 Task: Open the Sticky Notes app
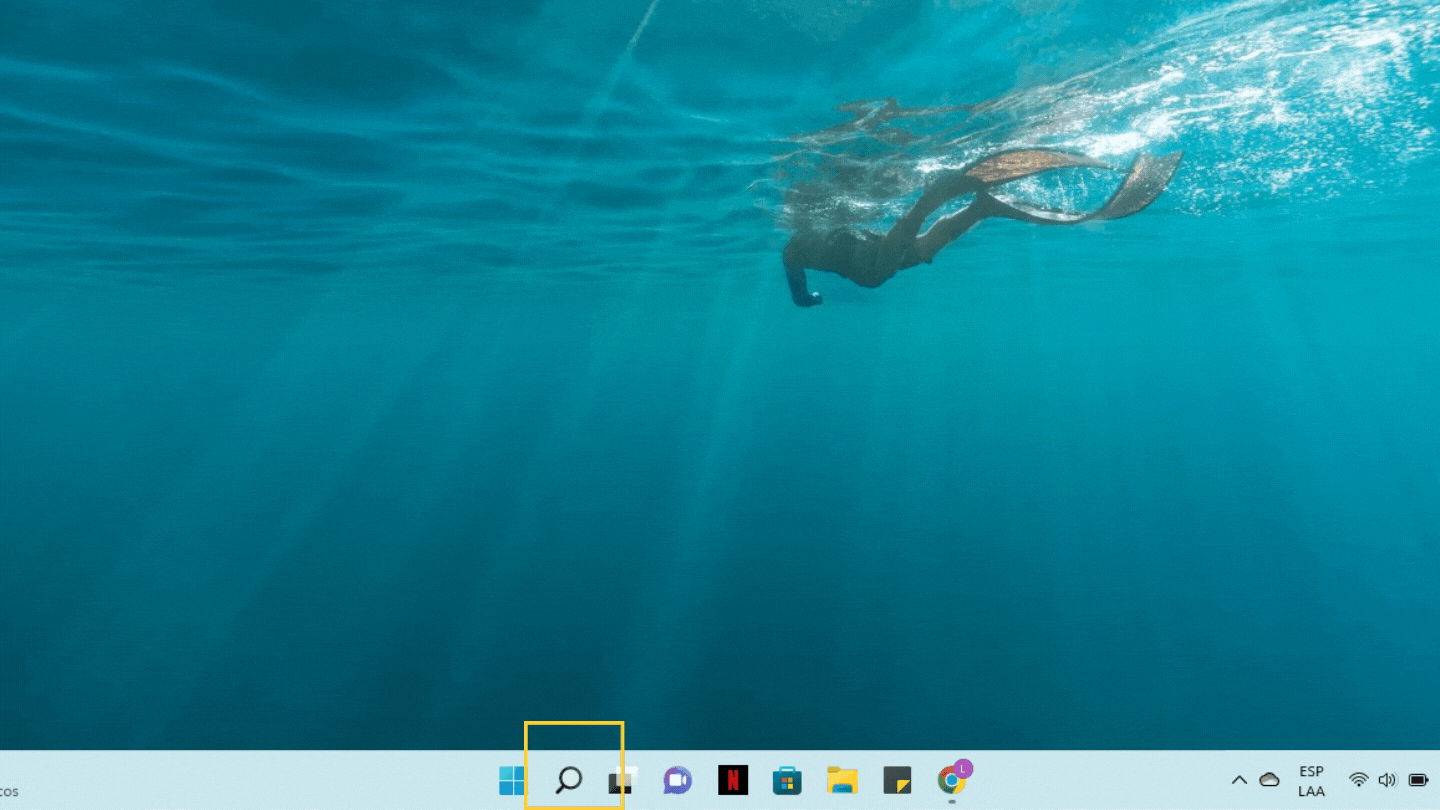897,780
